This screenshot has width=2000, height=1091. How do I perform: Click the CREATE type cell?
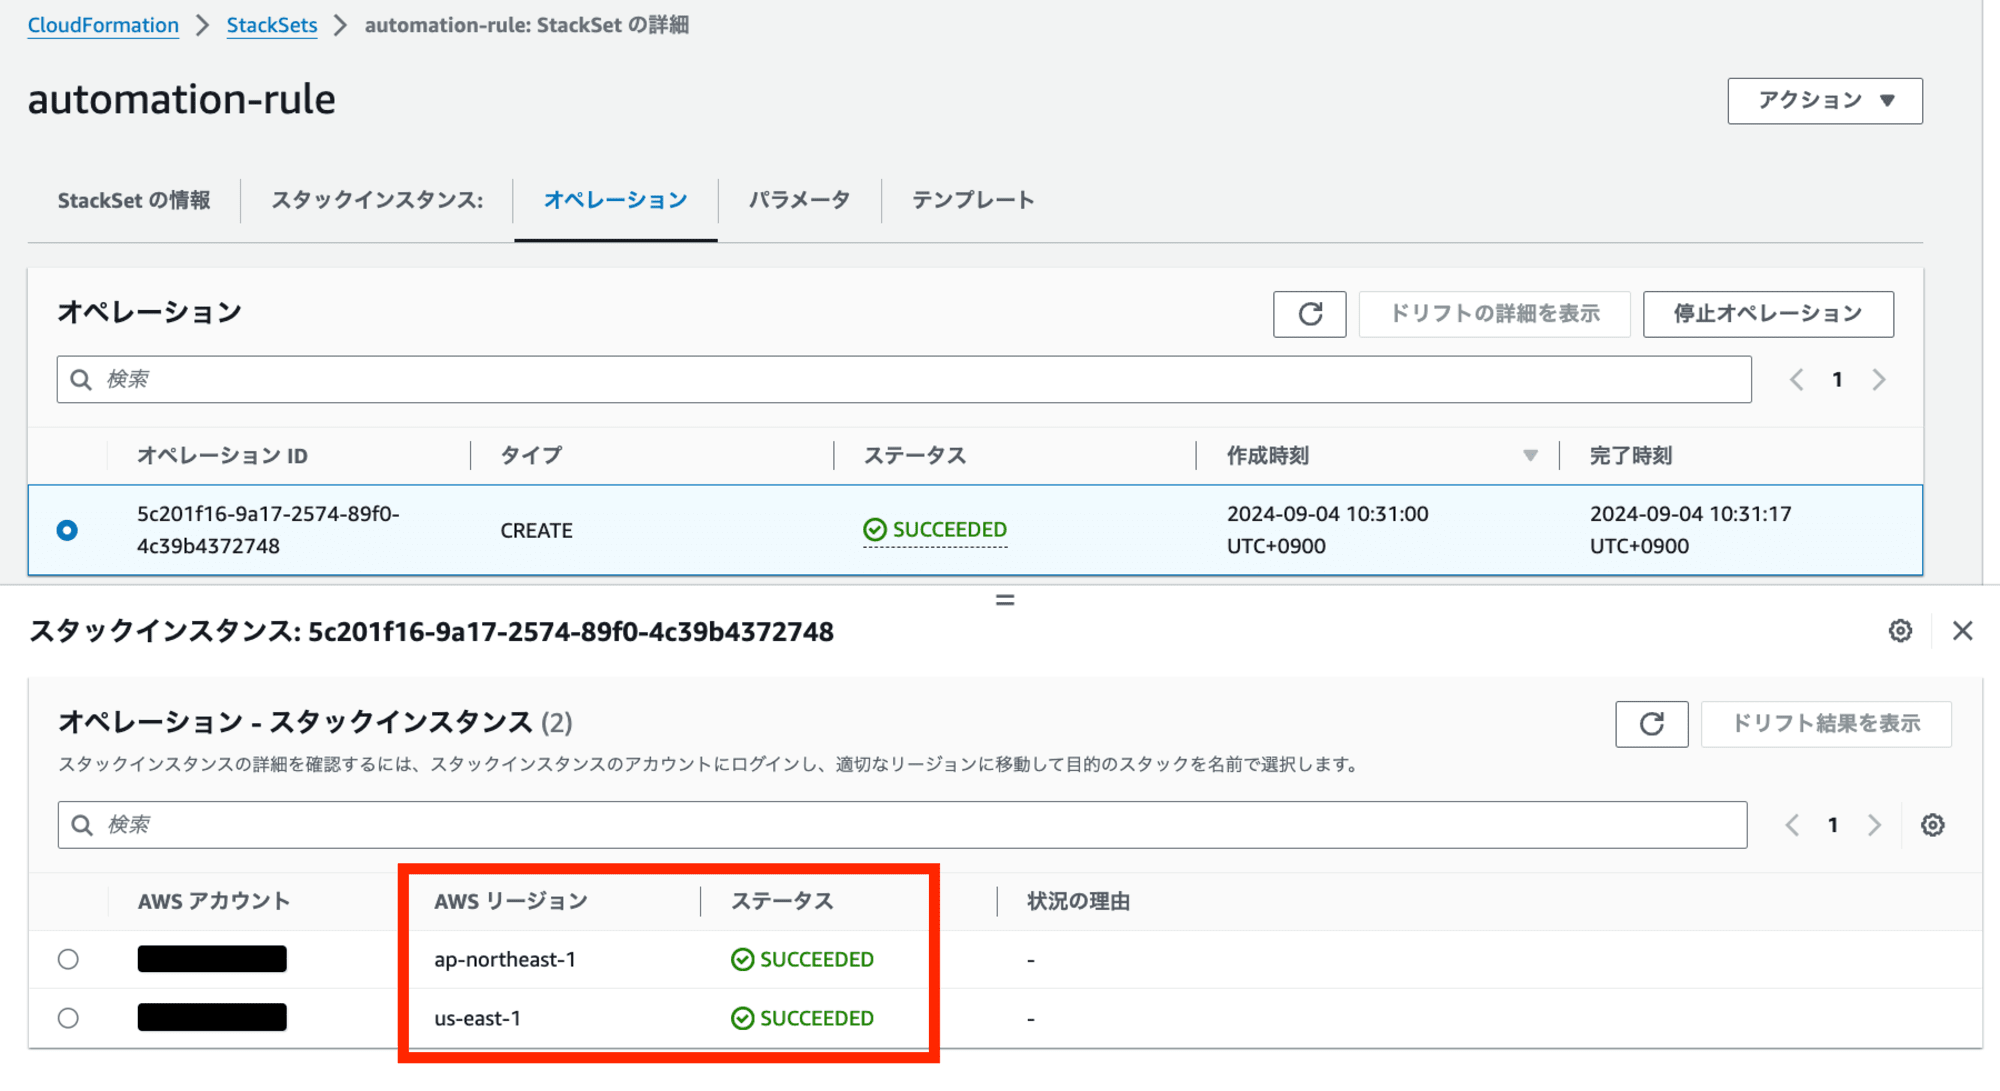click(x=536, y=530)
